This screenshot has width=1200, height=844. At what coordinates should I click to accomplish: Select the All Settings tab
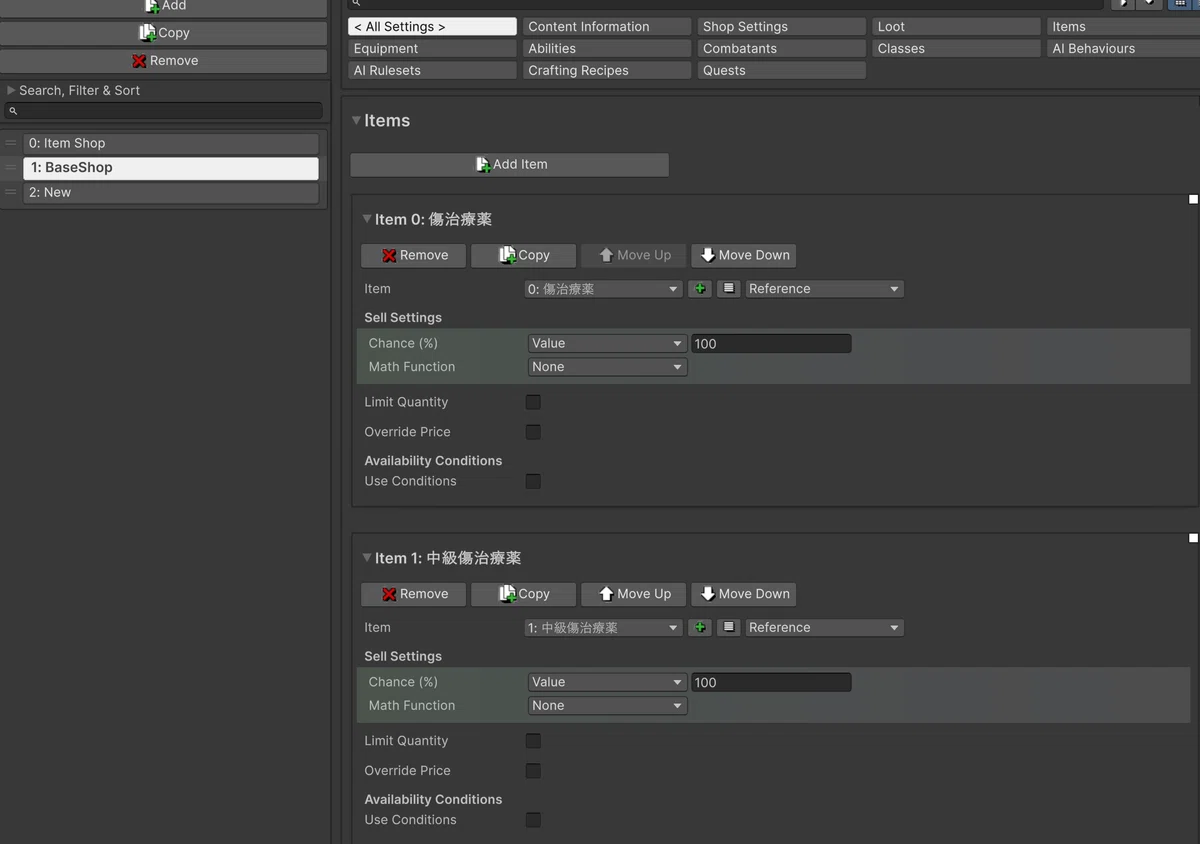pos(433,27)
